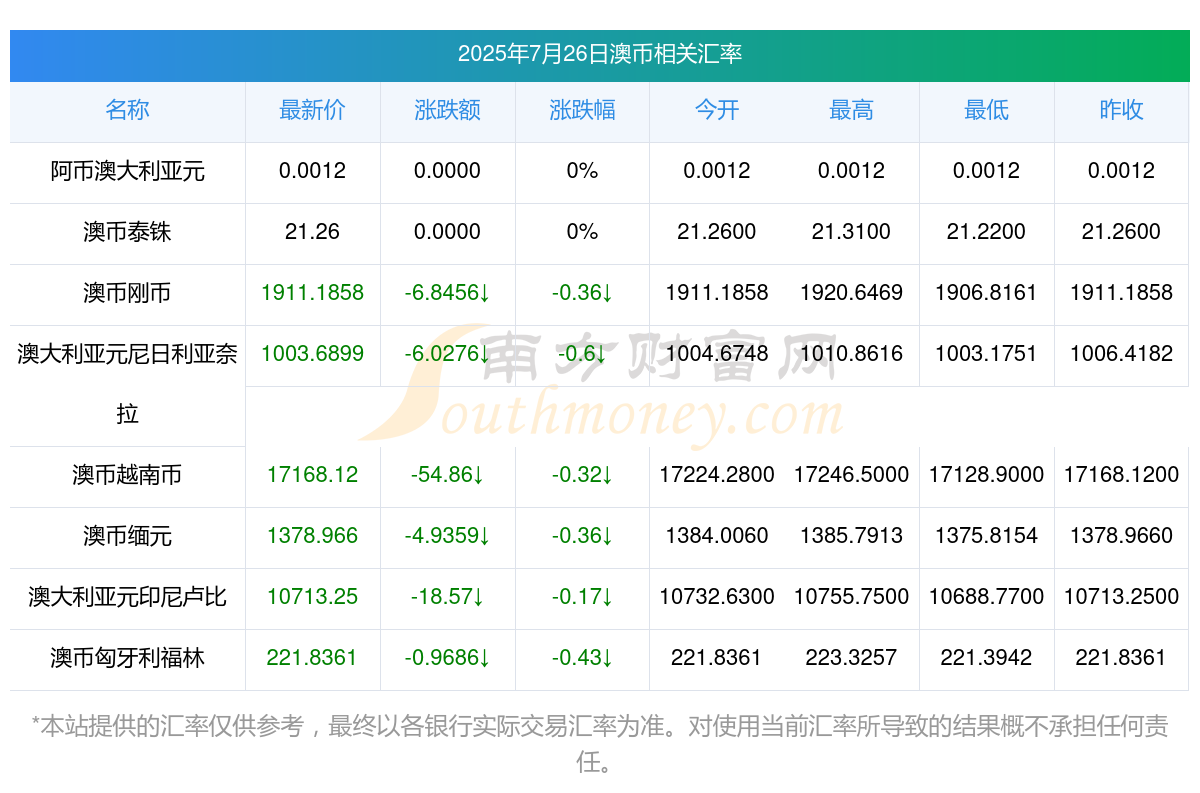Select the change amount -6.0276↓
This screenshot has height=793, width=1200.
pos(447,354)
